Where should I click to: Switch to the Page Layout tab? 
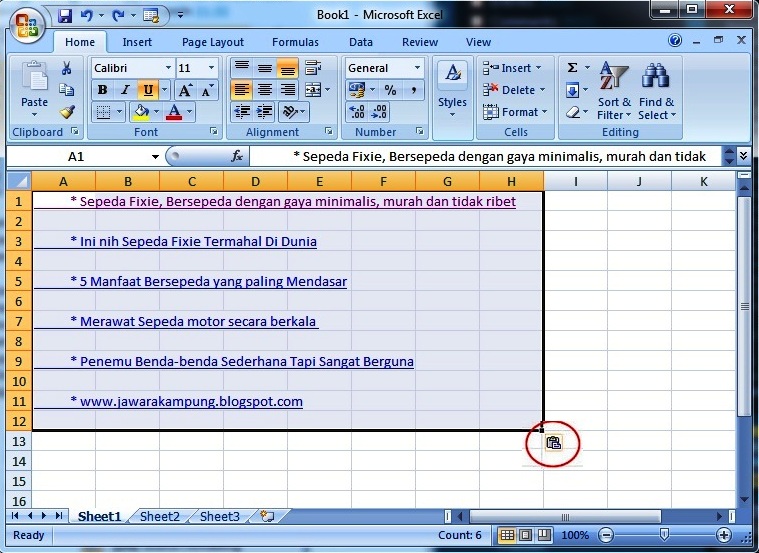[x=213, y=42]
